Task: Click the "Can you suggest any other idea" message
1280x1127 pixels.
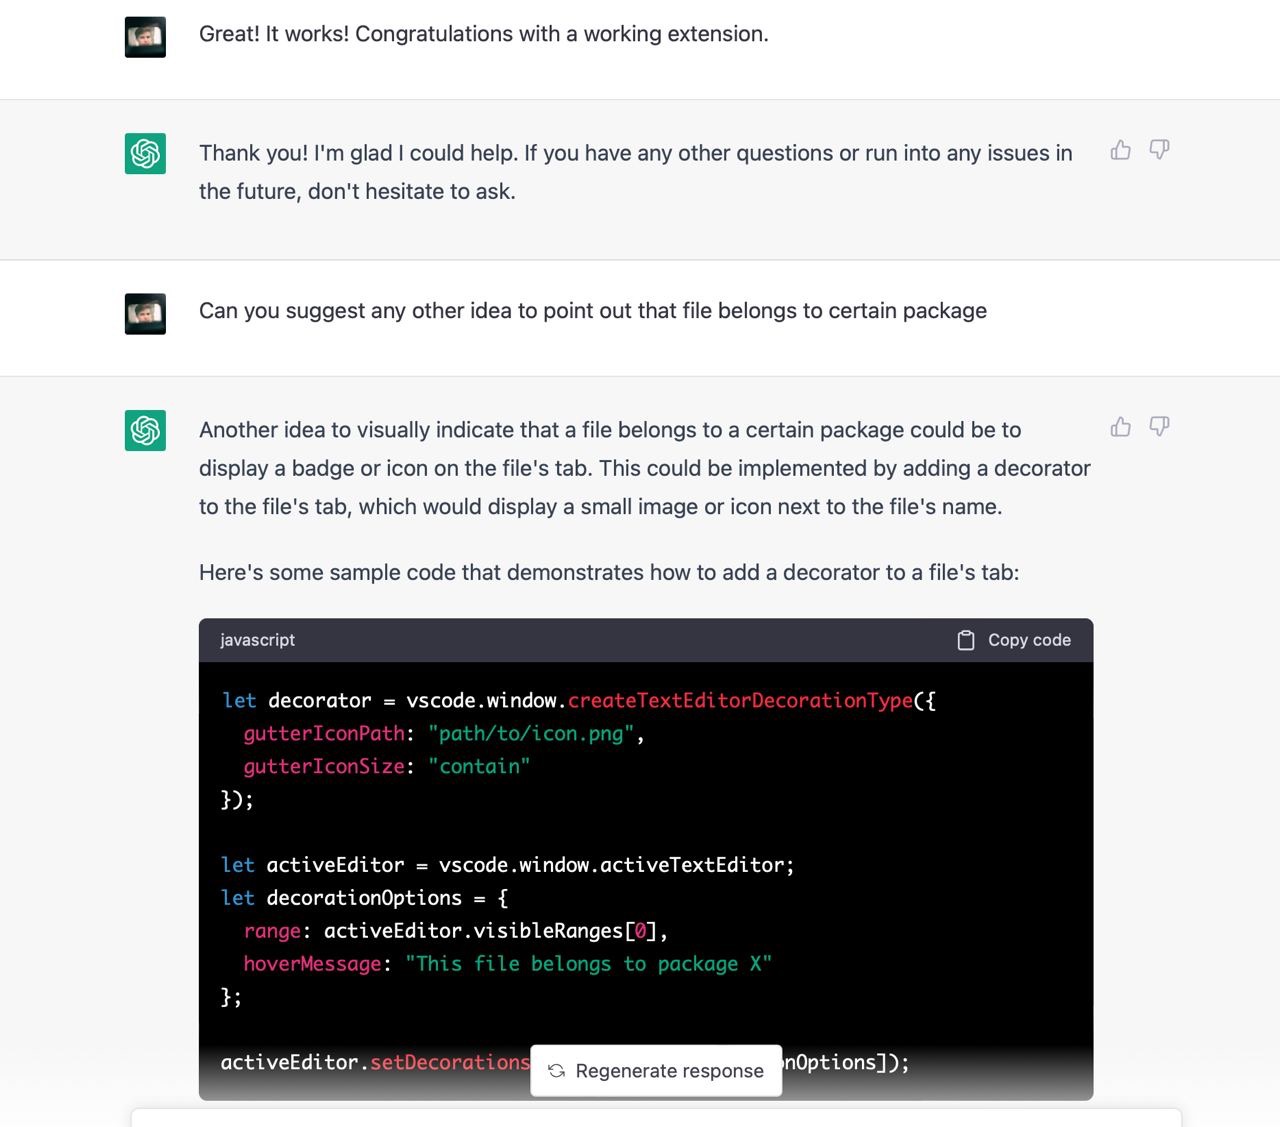Action: (592, 311)
